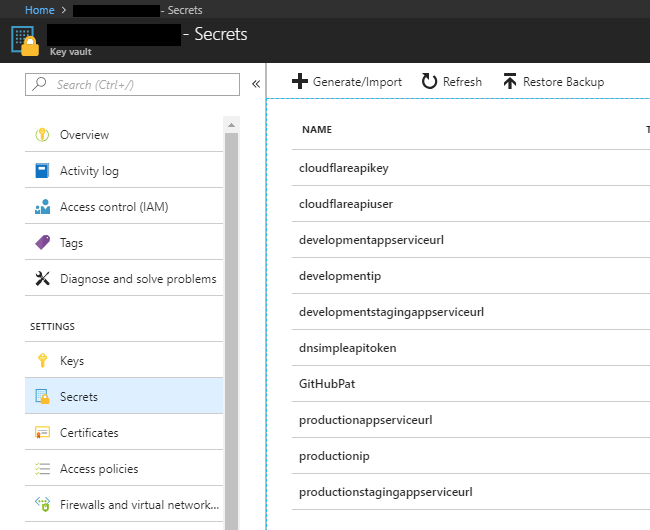Screen dimensions: 650x530
Task: Click the Access policies checklist icon
Action: [42, 469]
